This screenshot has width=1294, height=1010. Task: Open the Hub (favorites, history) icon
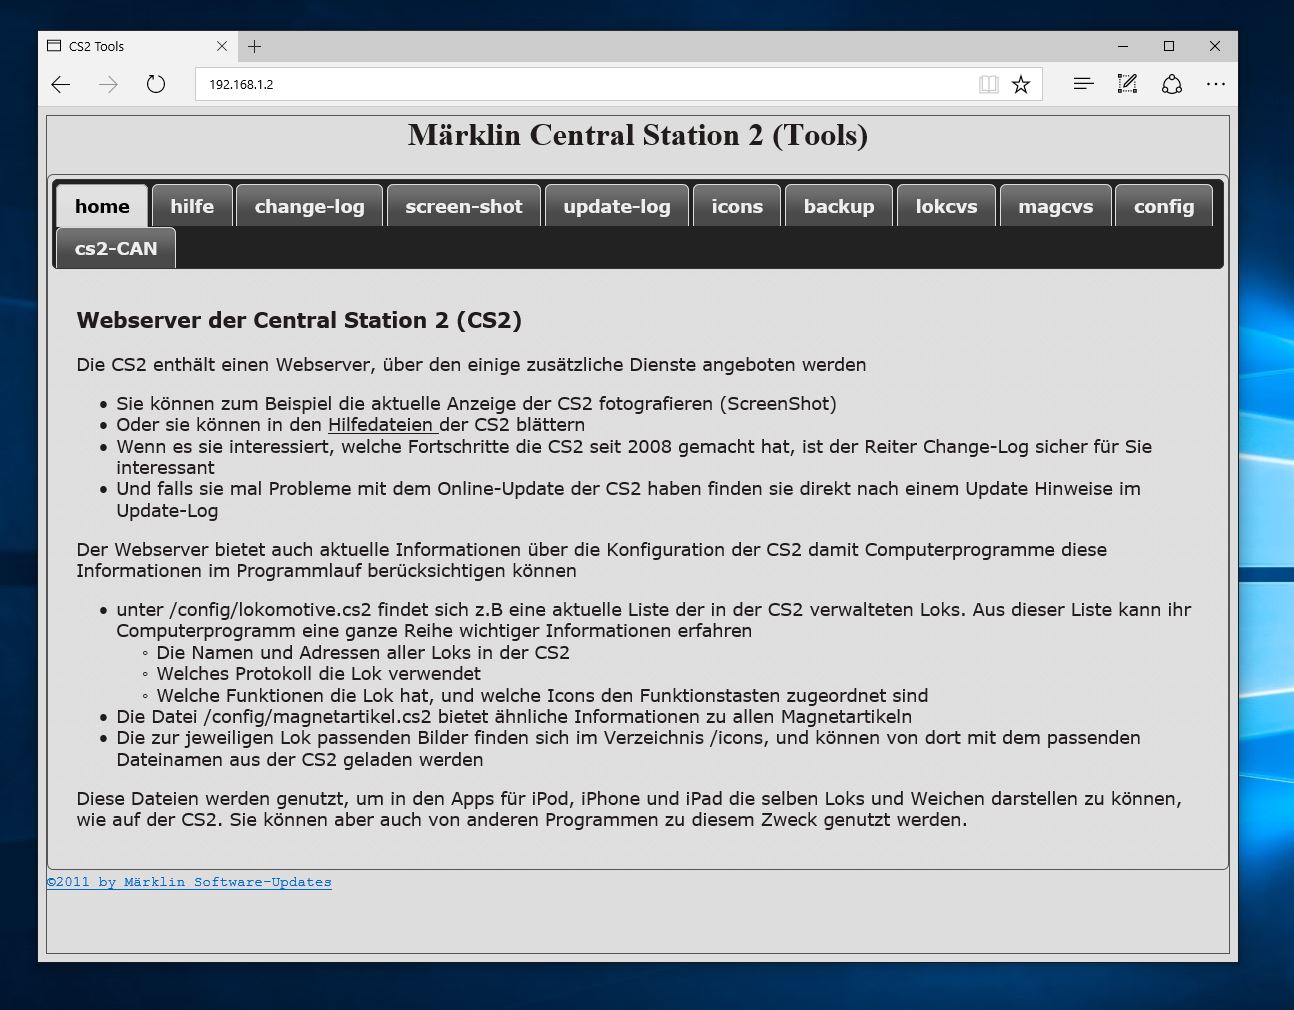1083,84
